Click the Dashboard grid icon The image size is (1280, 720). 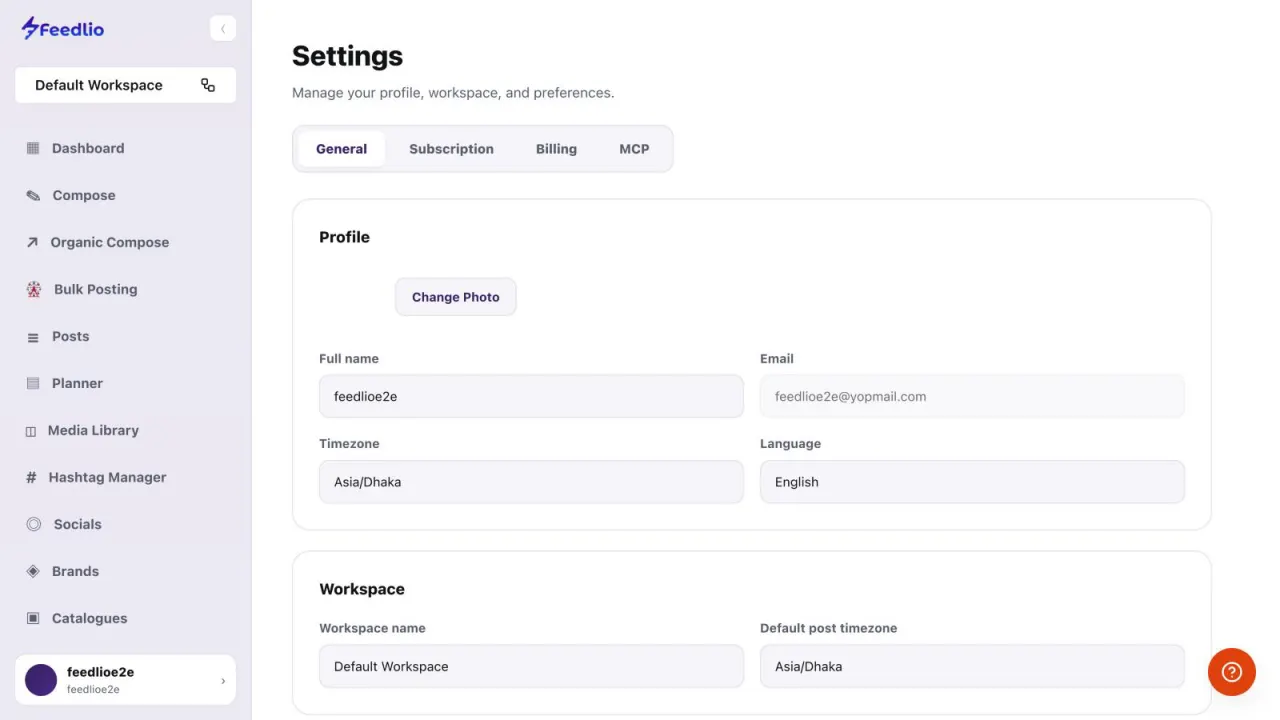[x=33, y=148]
